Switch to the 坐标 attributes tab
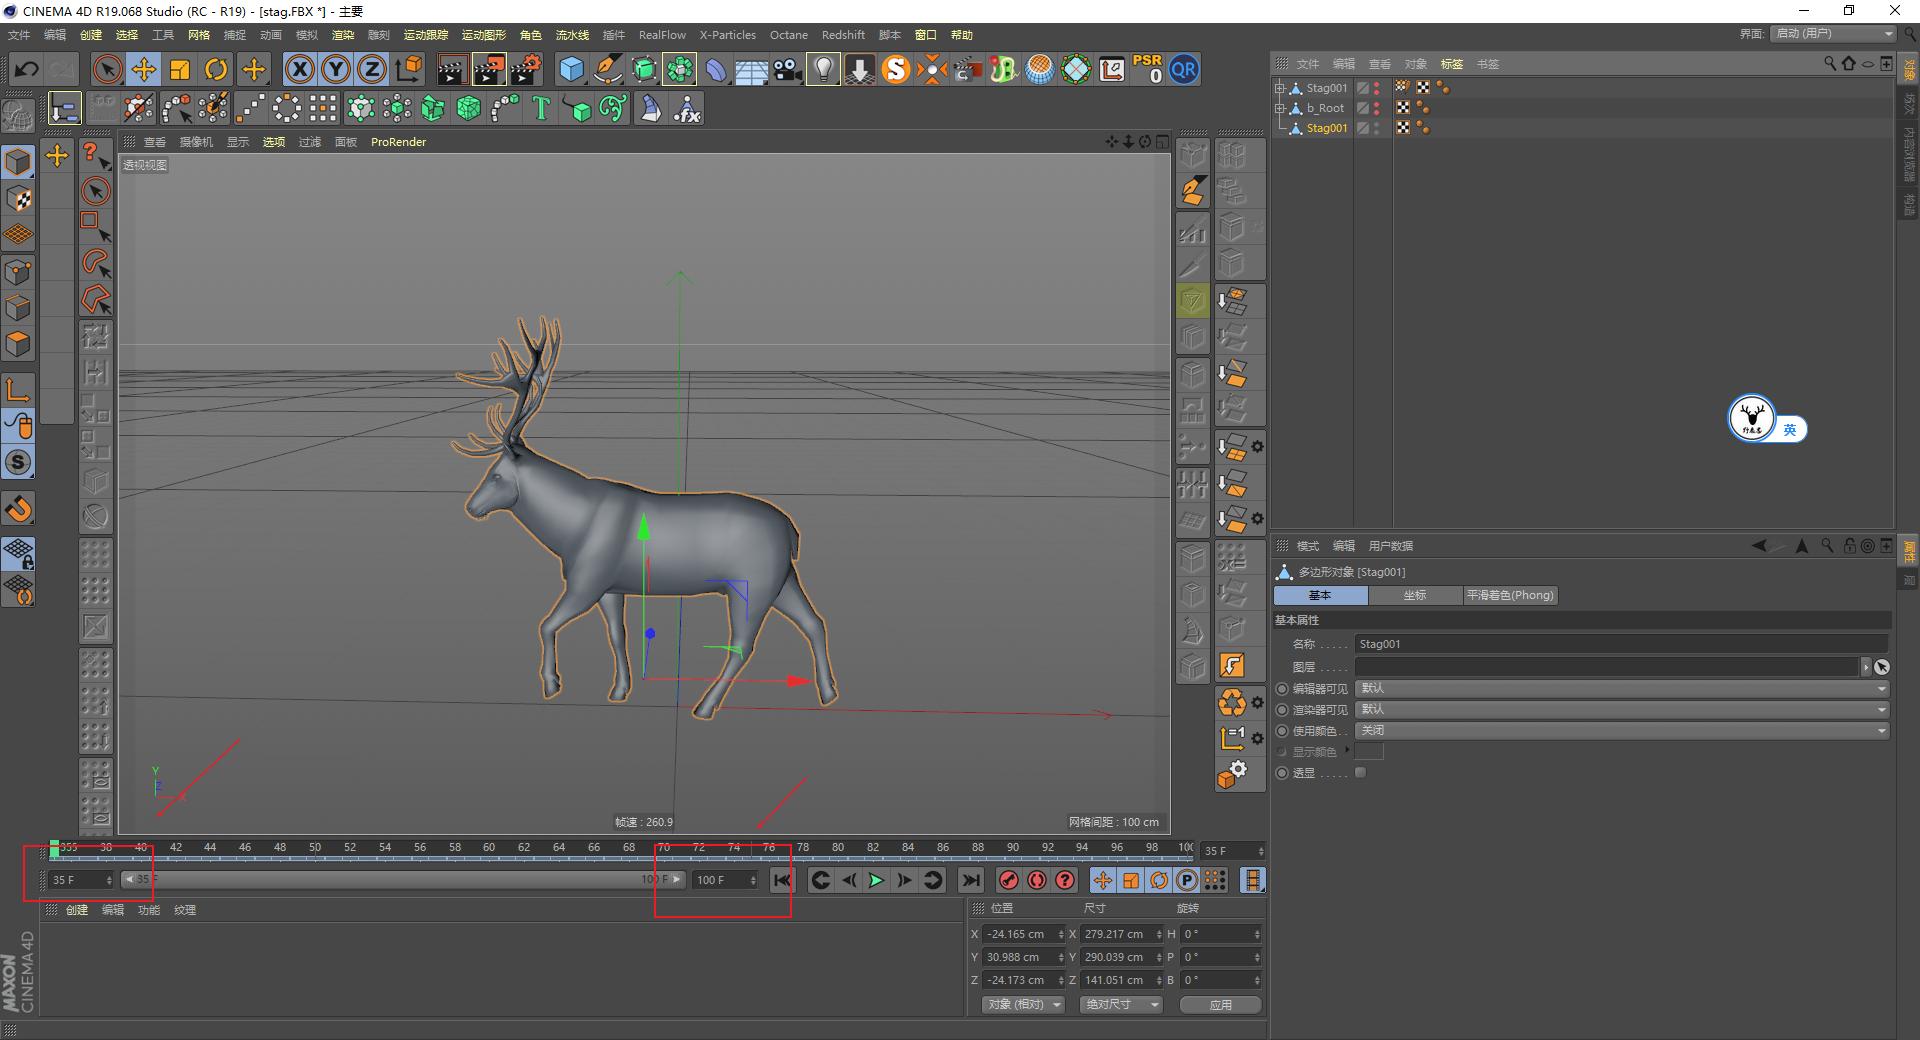The image size is (1920, 1040). pyautogui.click(x=1414, y=595)
